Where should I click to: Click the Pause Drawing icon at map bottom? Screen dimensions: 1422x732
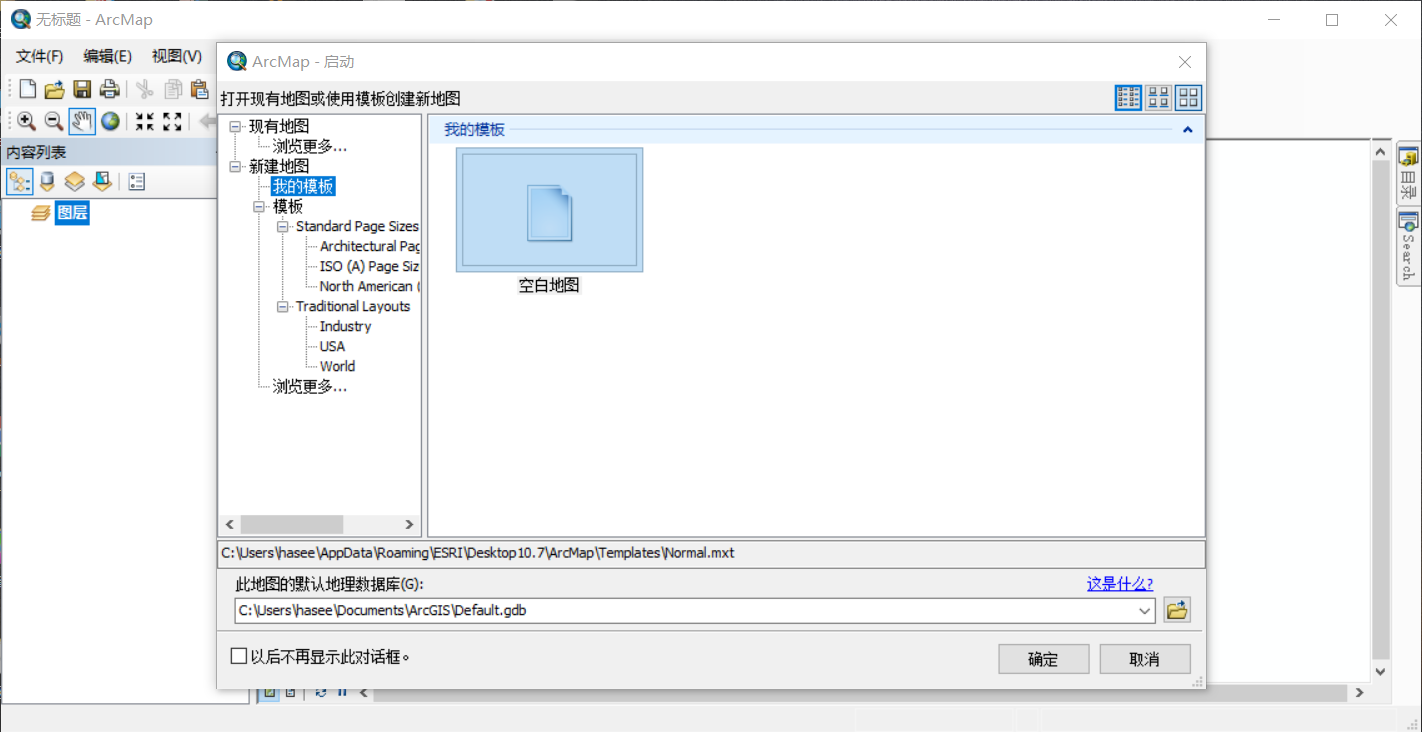point(342,692)
